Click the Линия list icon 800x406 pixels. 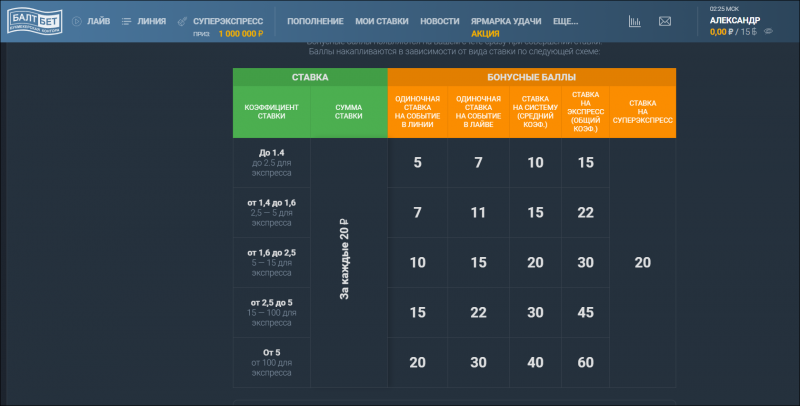pyautogui.click(x=127, y=21)
